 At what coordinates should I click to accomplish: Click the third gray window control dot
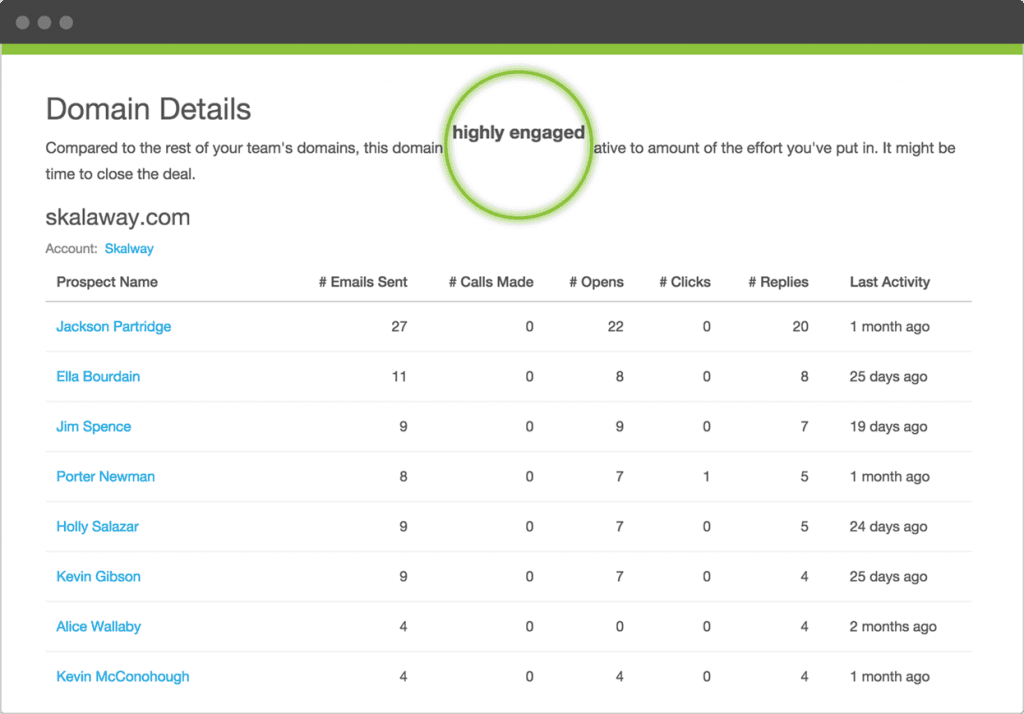(67, 22)
